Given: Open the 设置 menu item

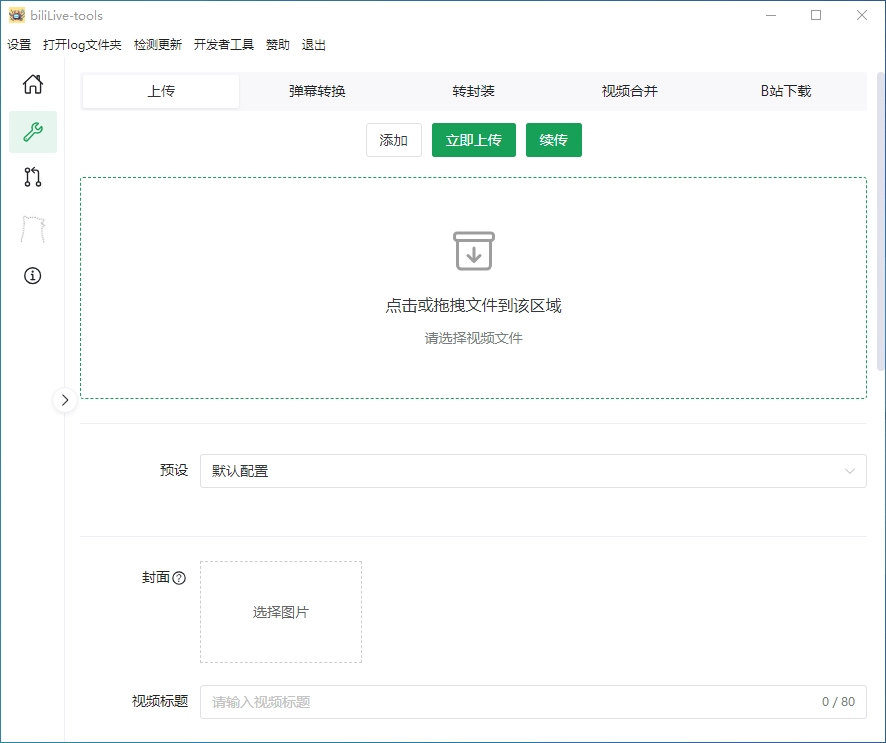Looking at the screenshot, I should pos(19,45).
